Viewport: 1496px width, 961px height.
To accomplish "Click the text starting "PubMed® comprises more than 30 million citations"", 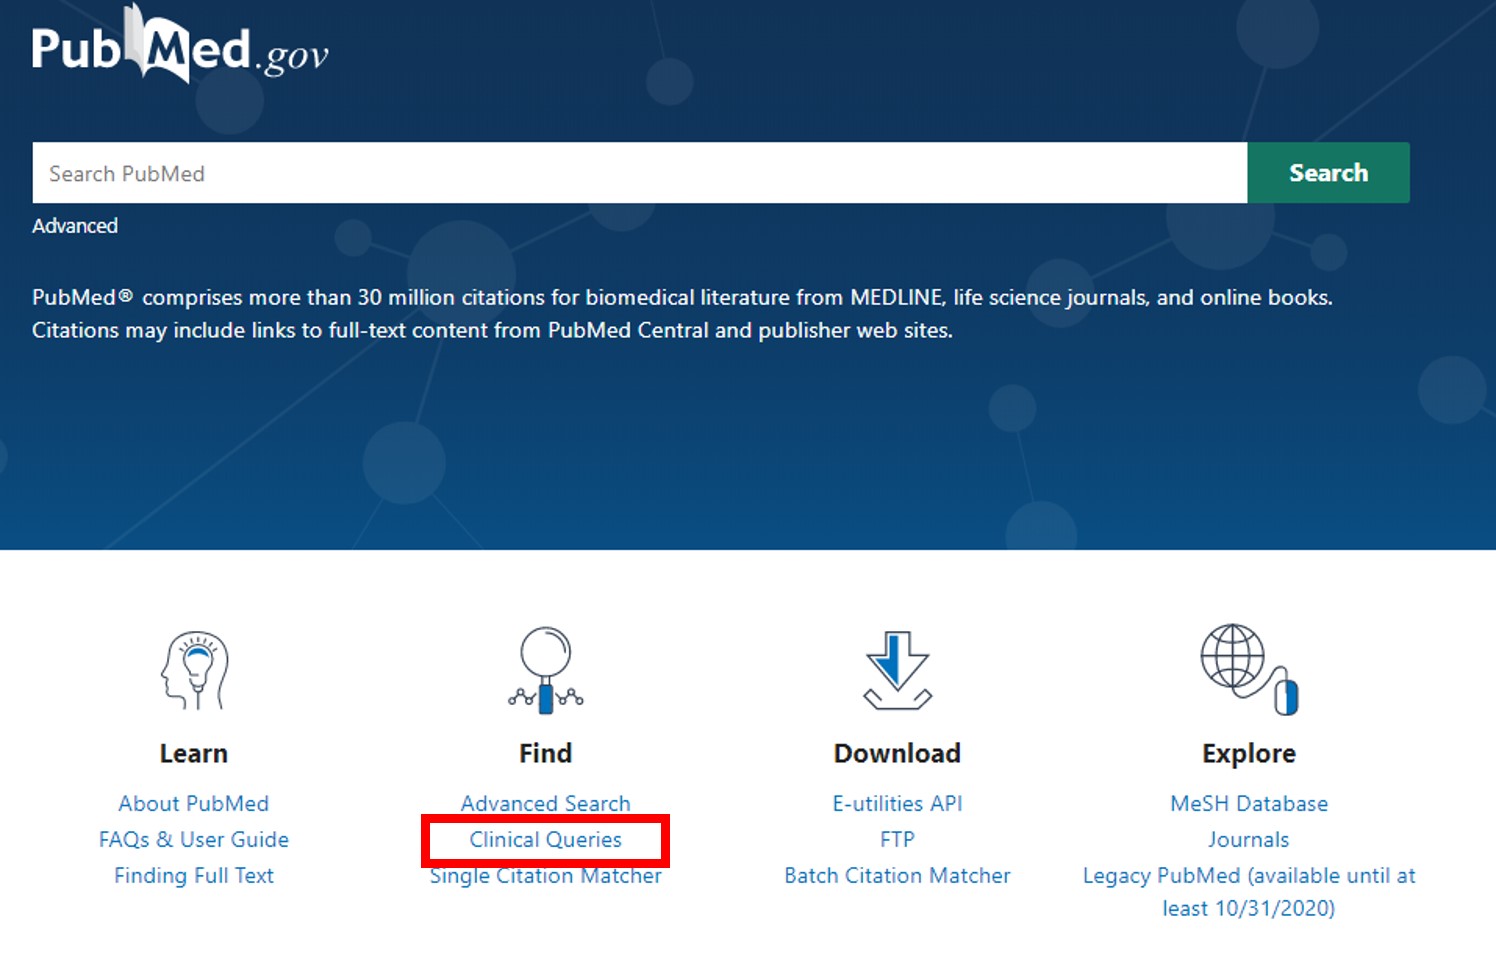I will [682, 313].
